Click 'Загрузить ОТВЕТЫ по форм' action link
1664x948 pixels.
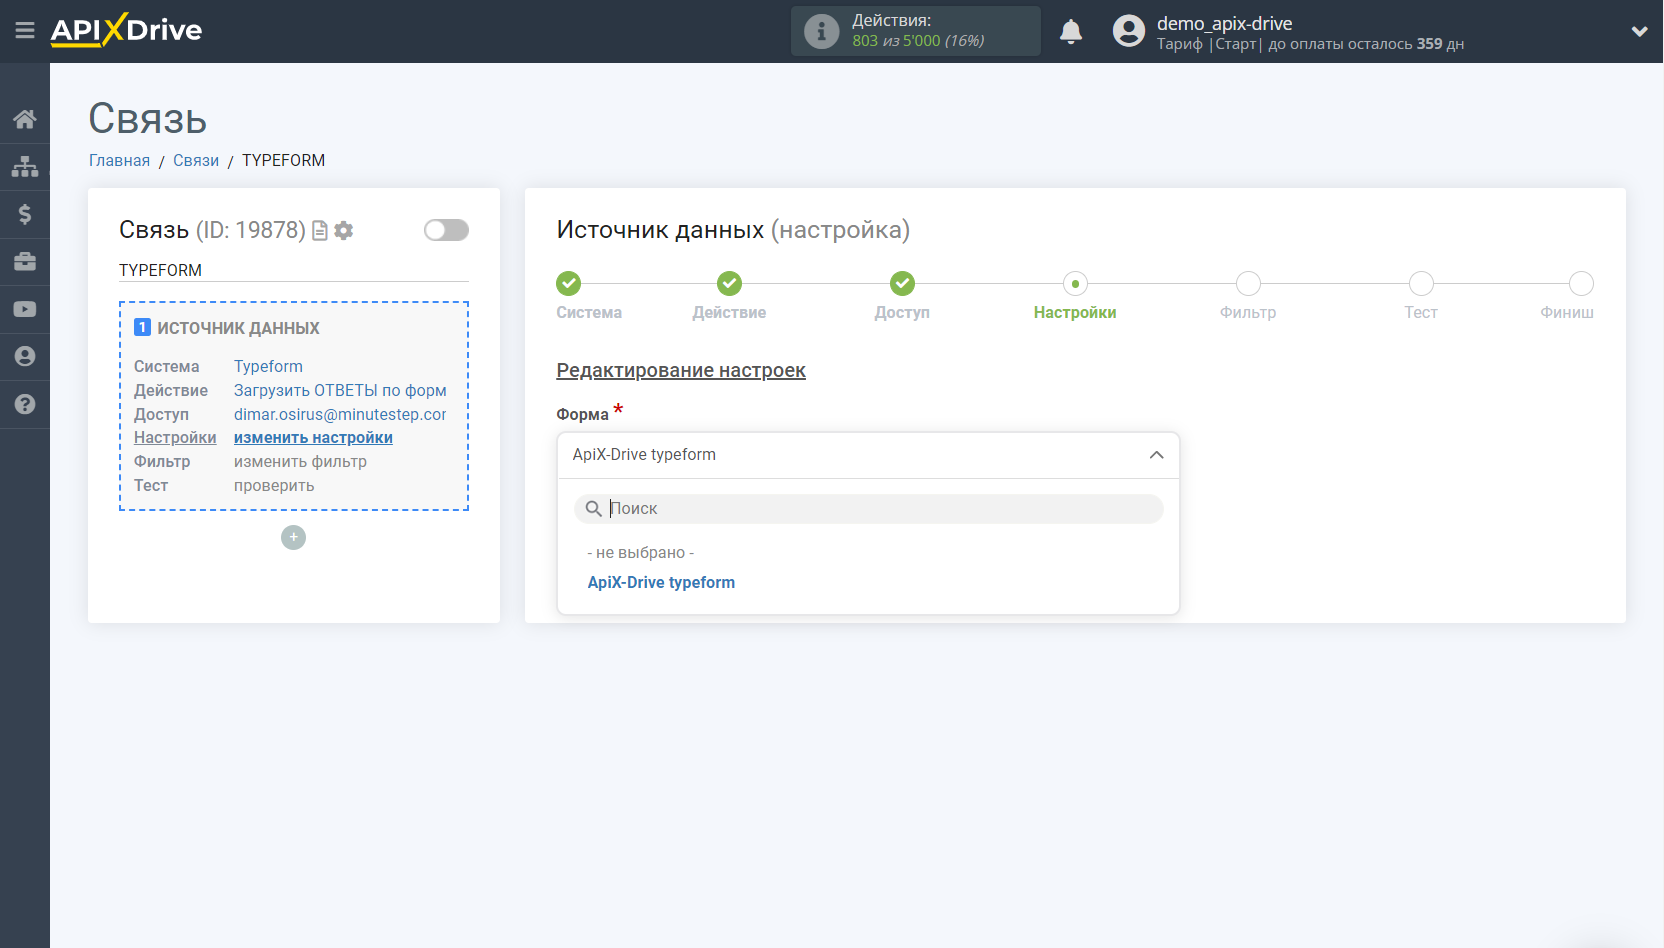tap(340, 391)
